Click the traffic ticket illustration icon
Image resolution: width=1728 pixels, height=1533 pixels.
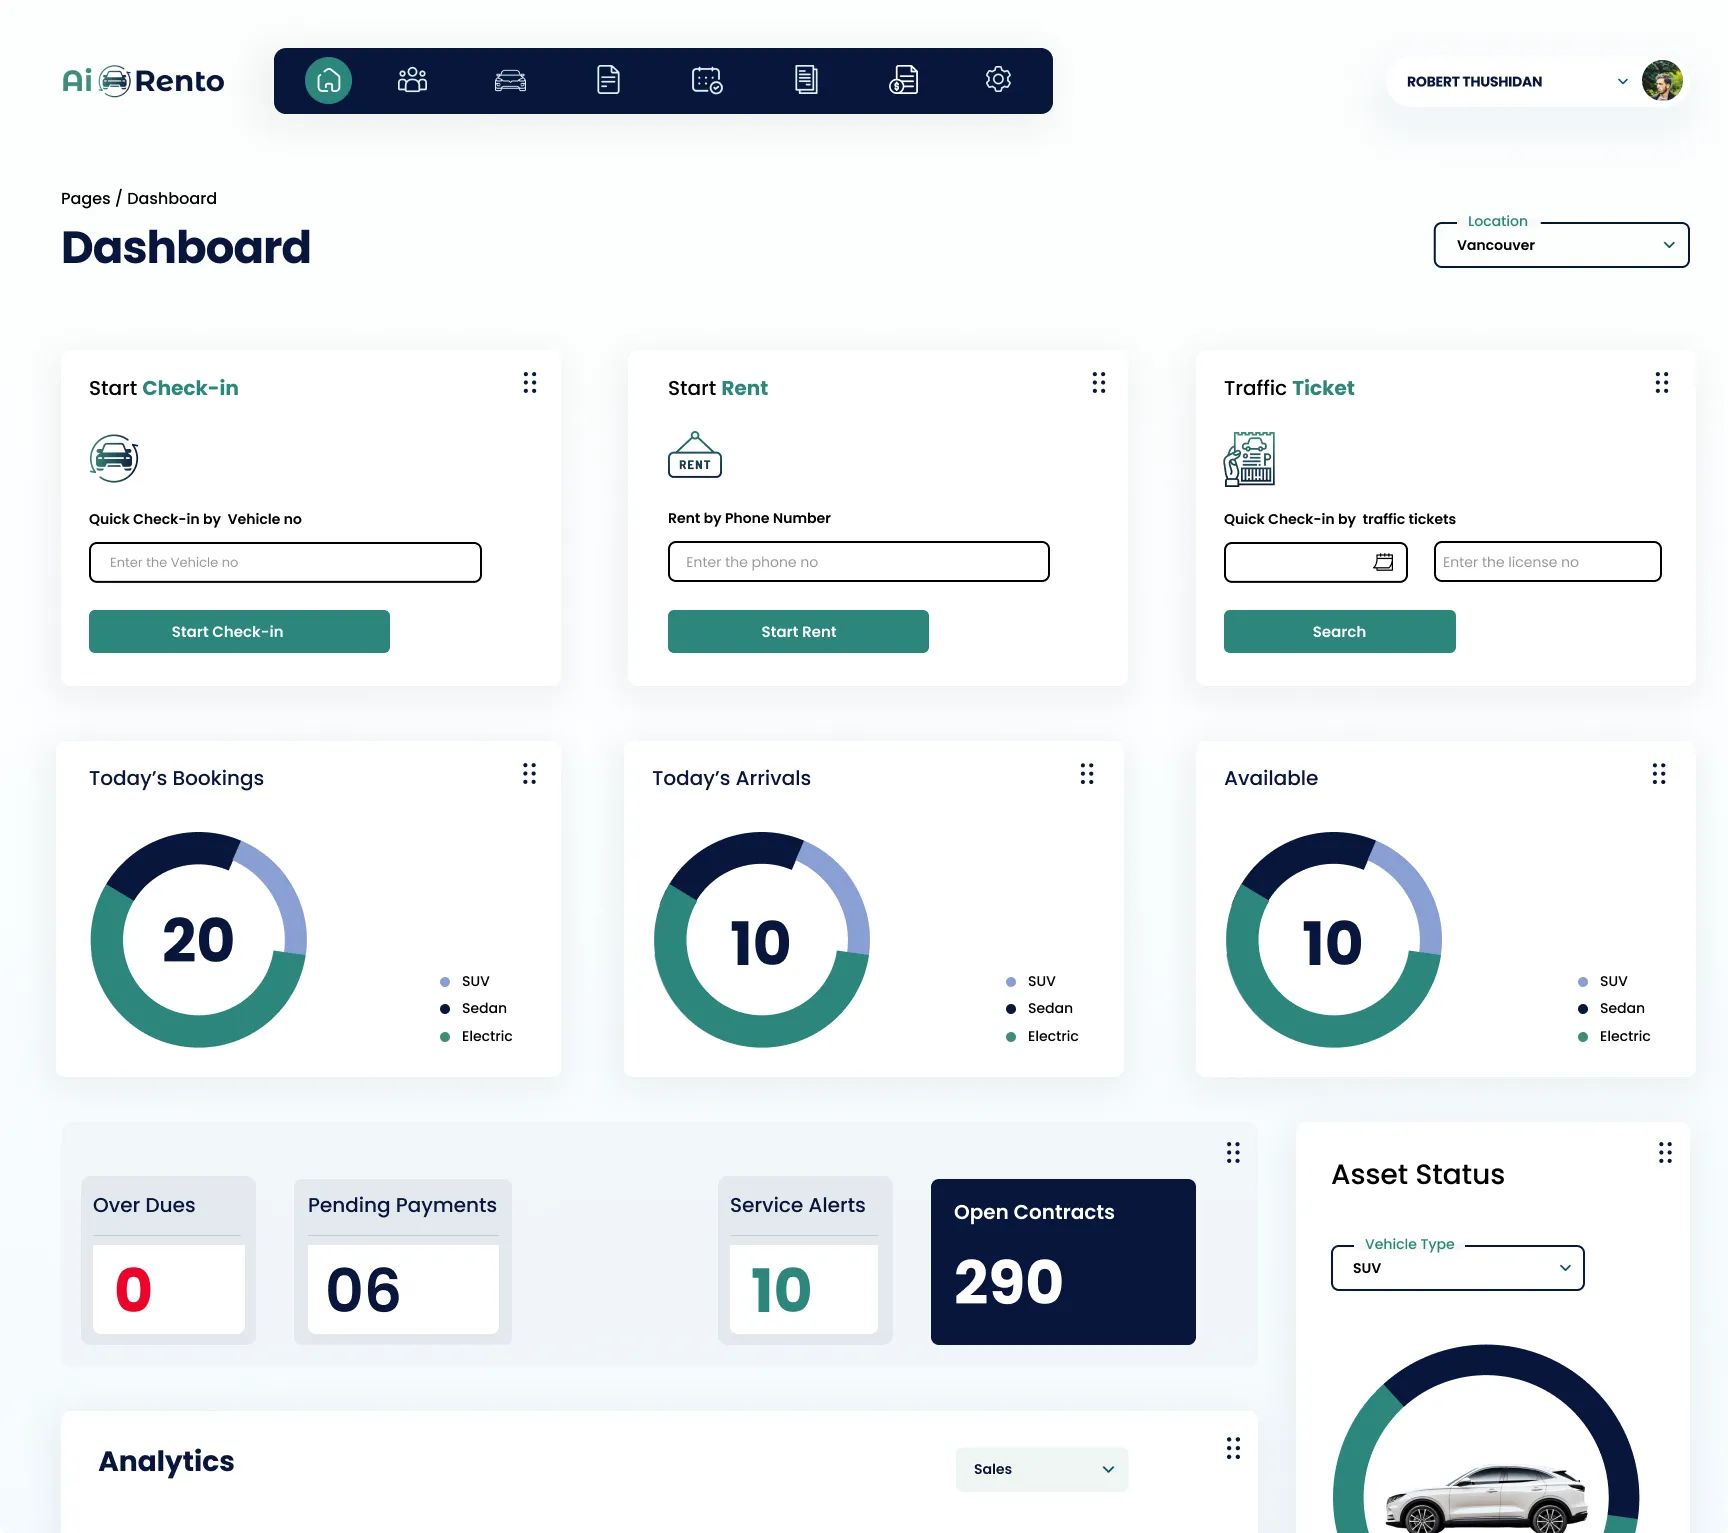pos(1250,459)
